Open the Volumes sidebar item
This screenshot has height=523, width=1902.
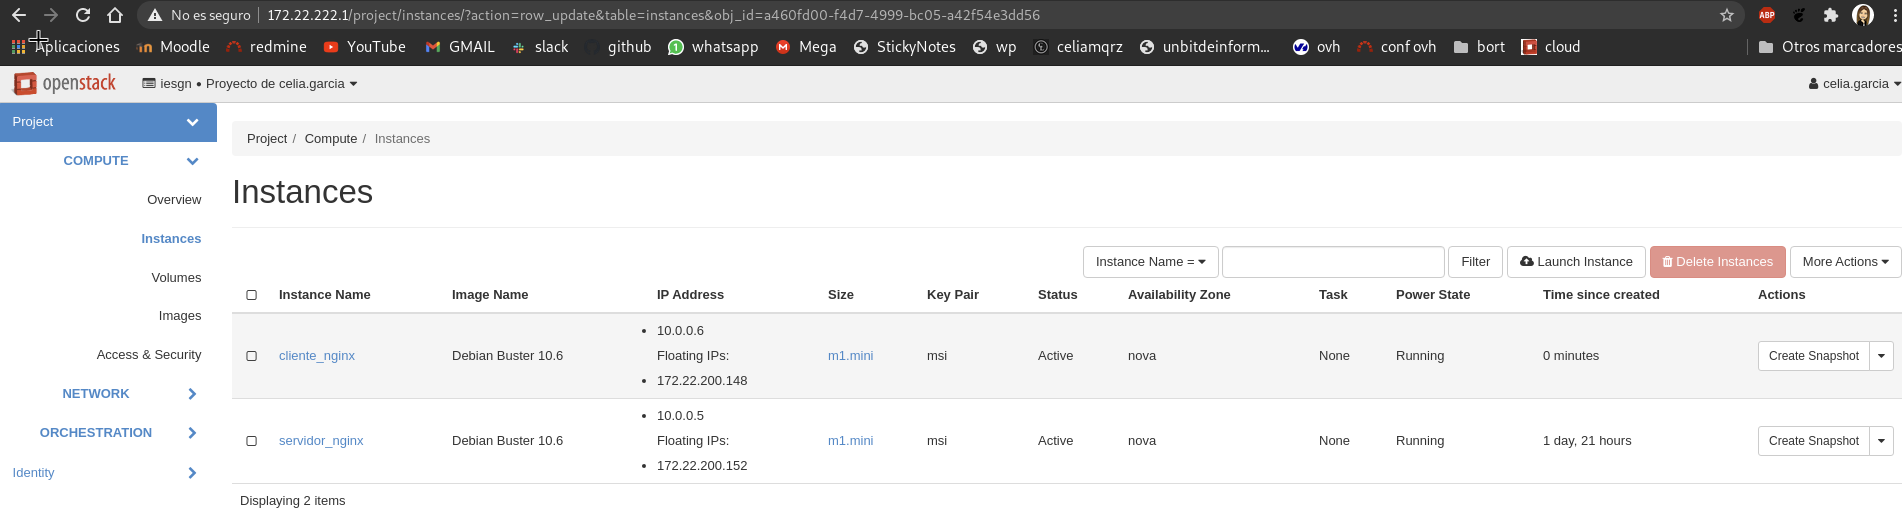176,278
